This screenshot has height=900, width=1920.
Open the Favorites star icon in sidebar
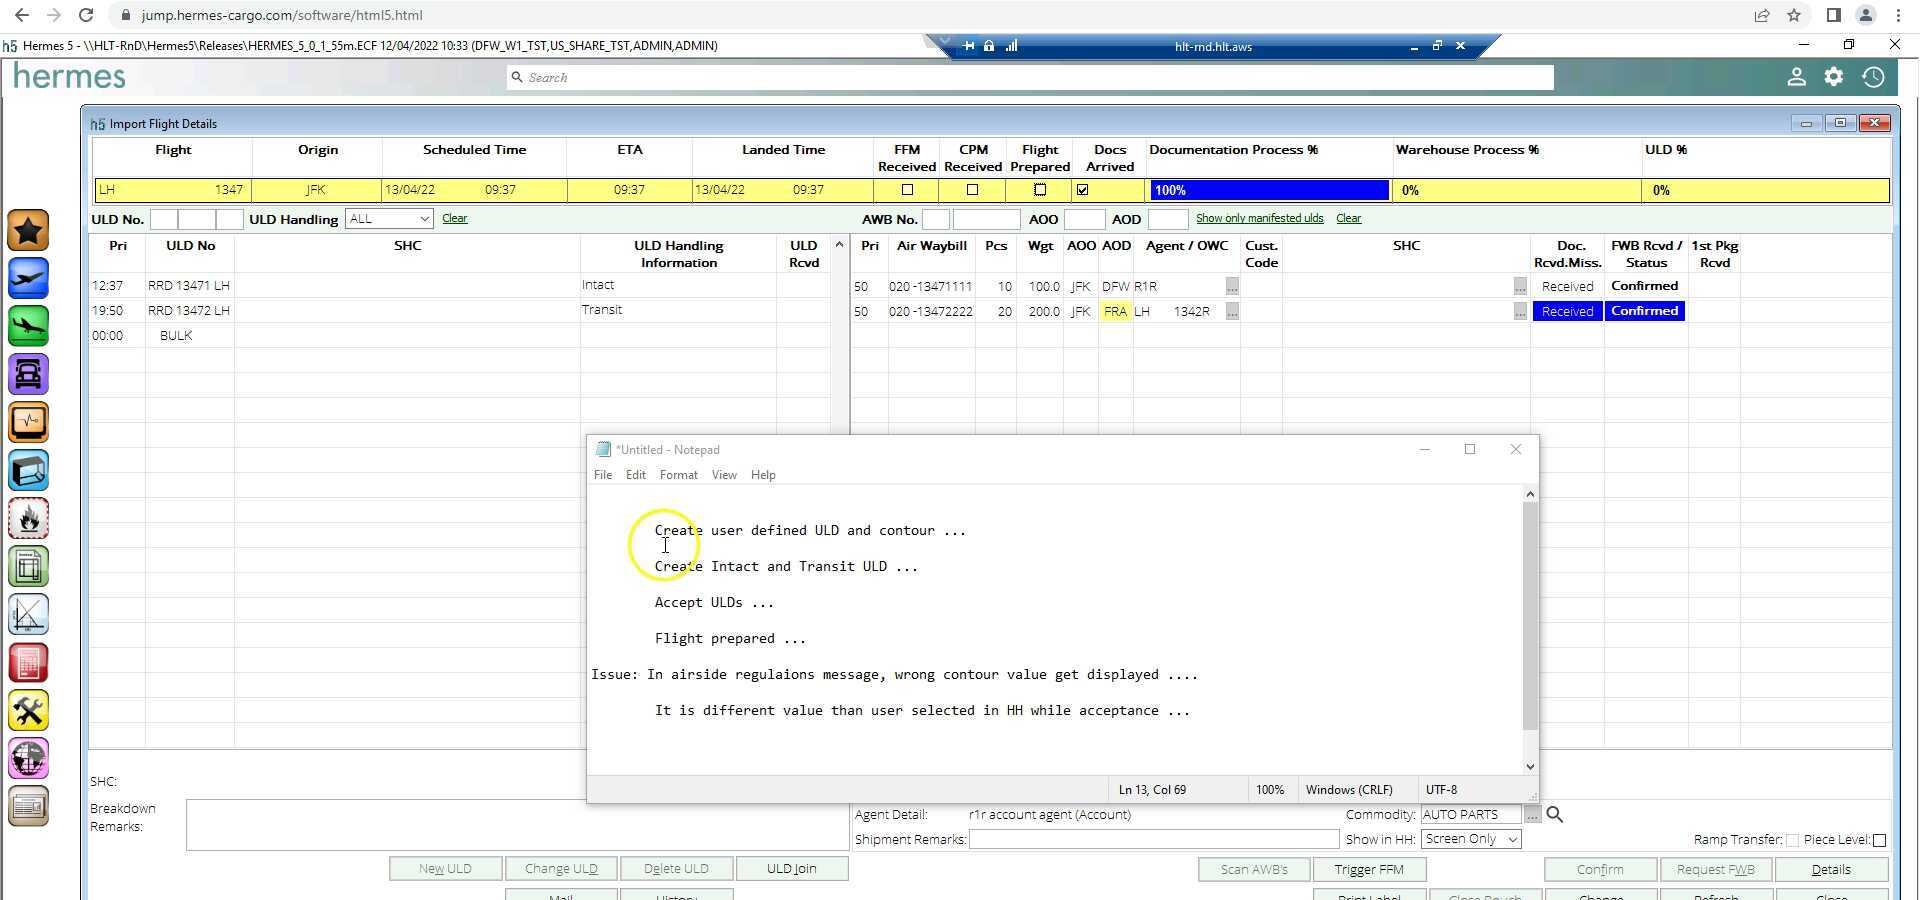point(28,231)
